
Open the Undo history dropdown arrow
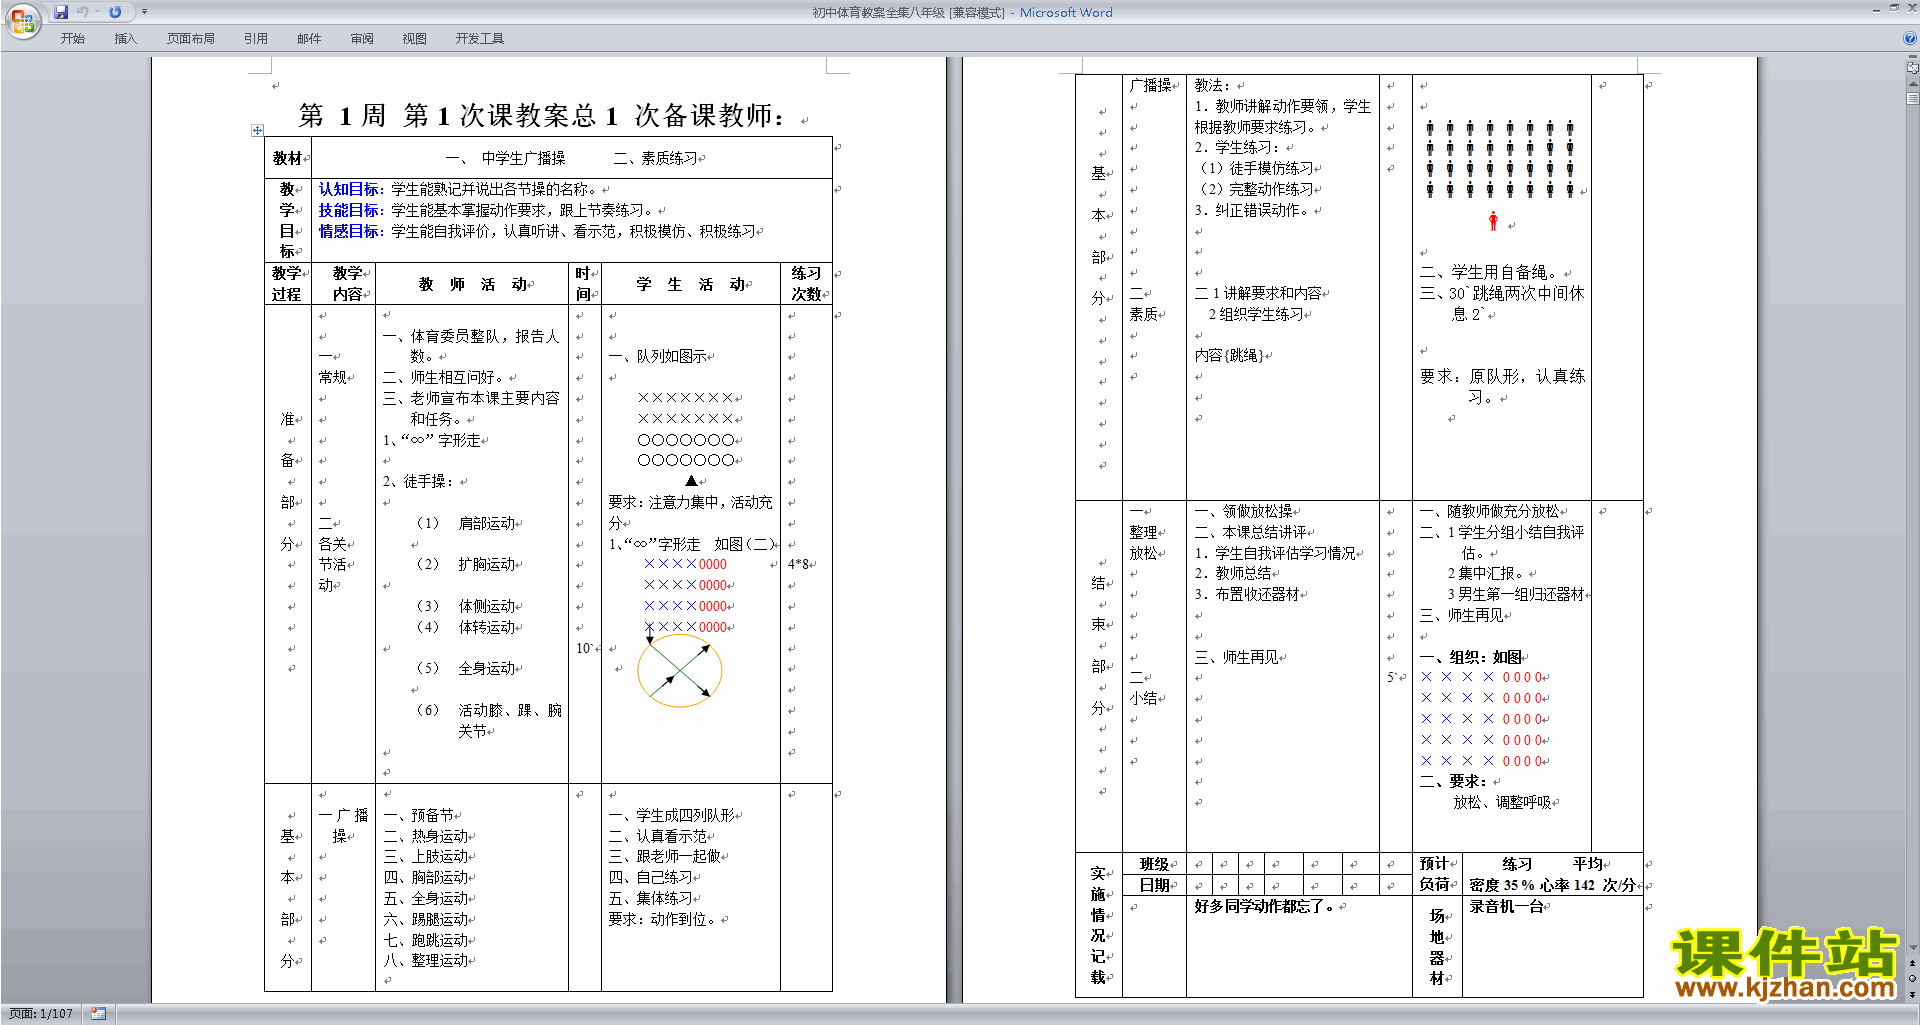tap(98, 12)
